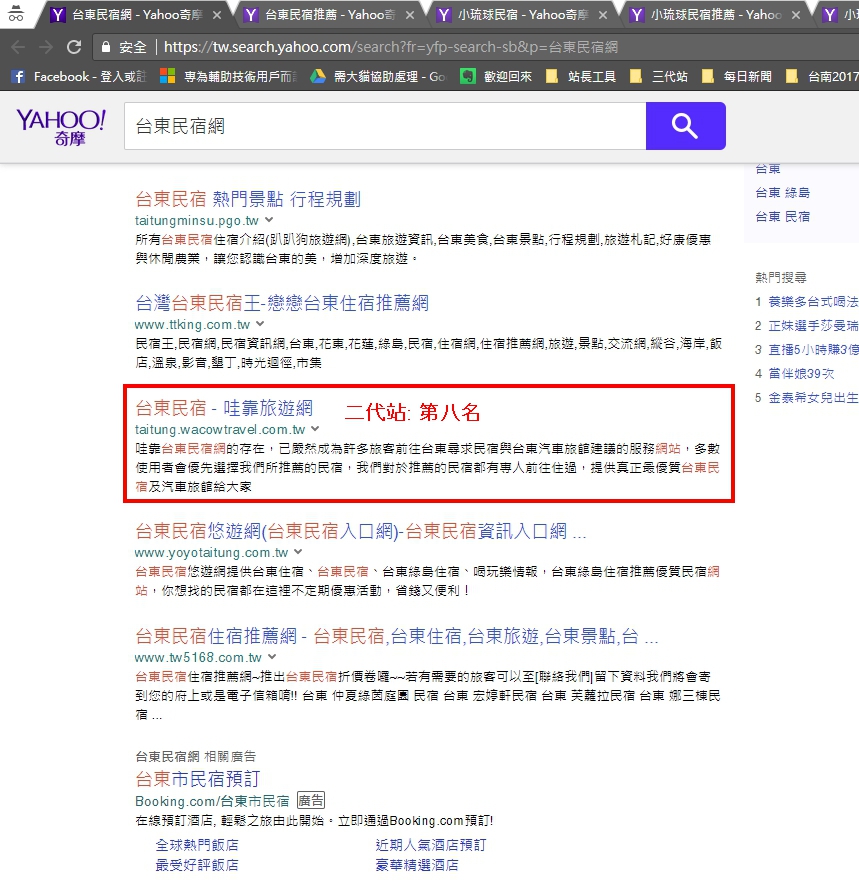The image size is (859, 884).
Task: Close the 小琉球民宿推薦 tab
Action: [x=796, y=15]
